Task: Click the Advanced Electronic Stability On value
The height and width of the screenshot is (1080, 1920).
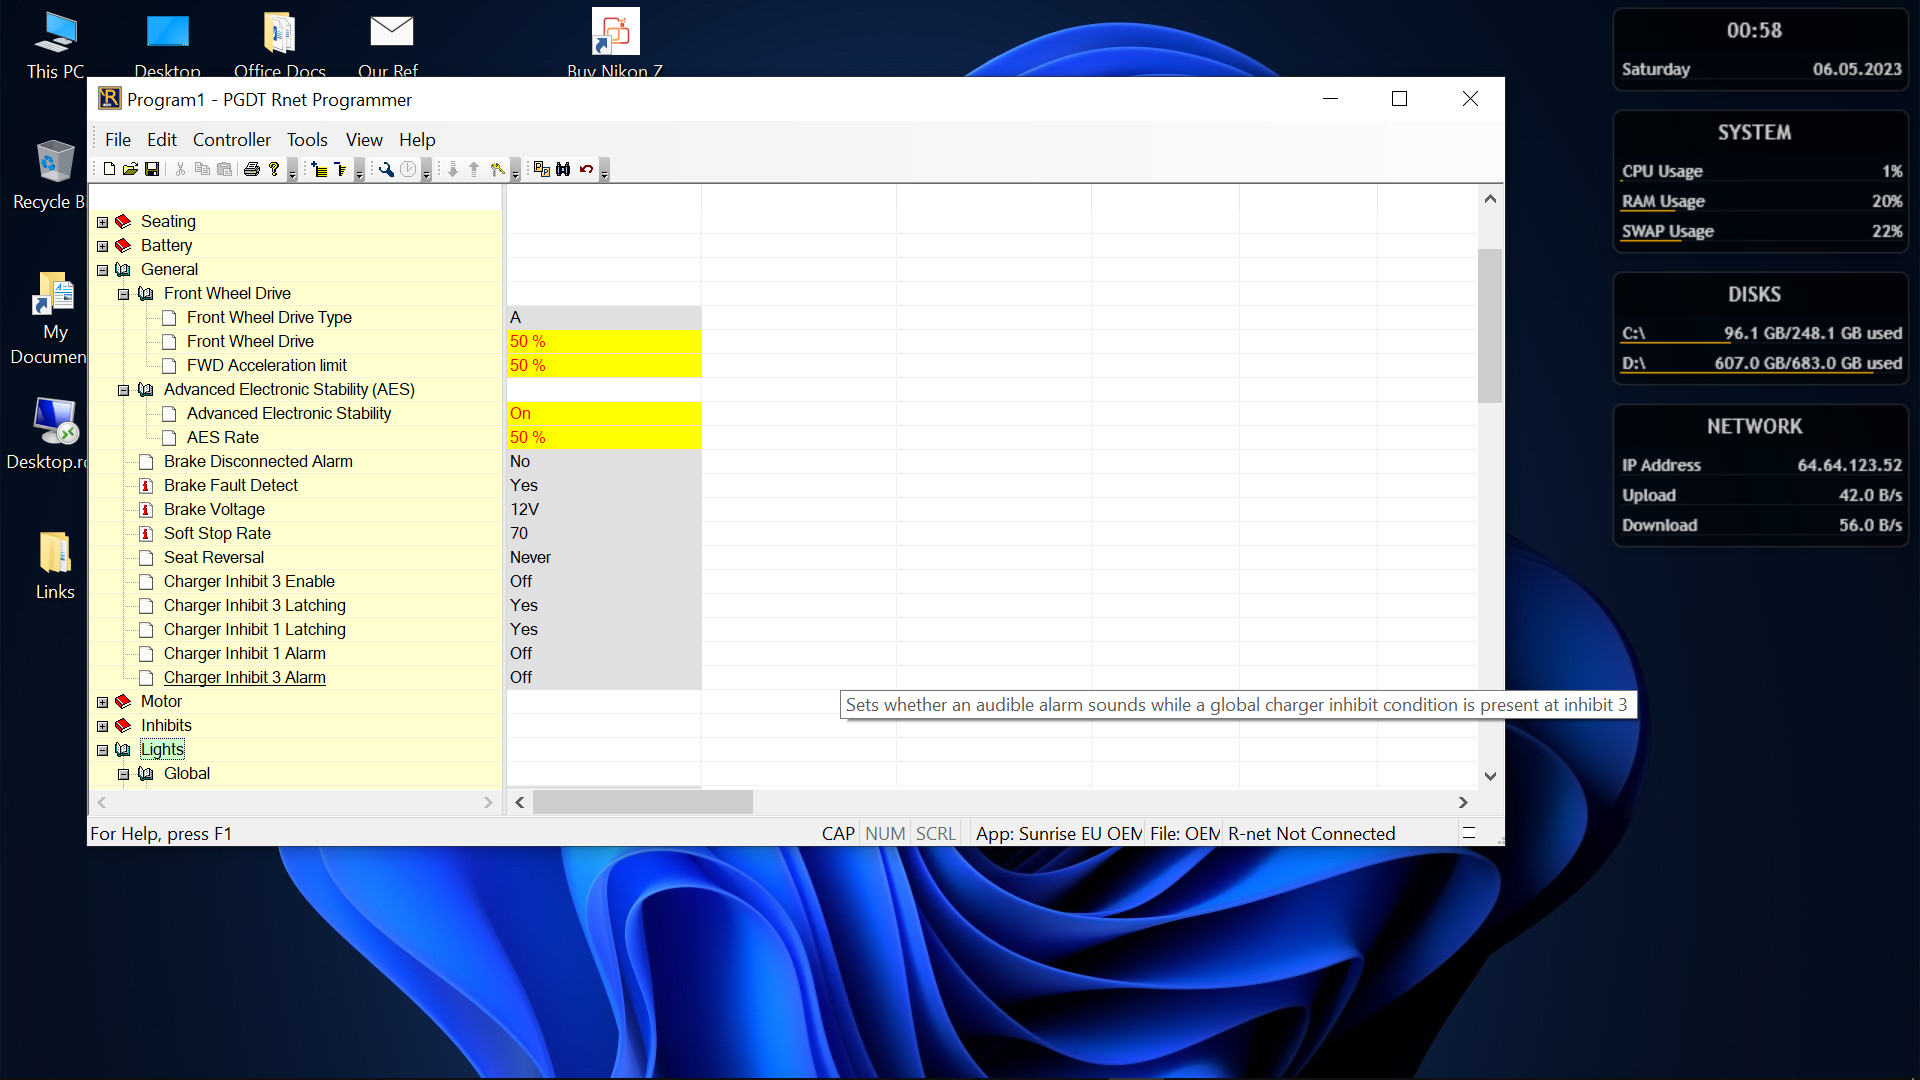Action: click(603, 414)
